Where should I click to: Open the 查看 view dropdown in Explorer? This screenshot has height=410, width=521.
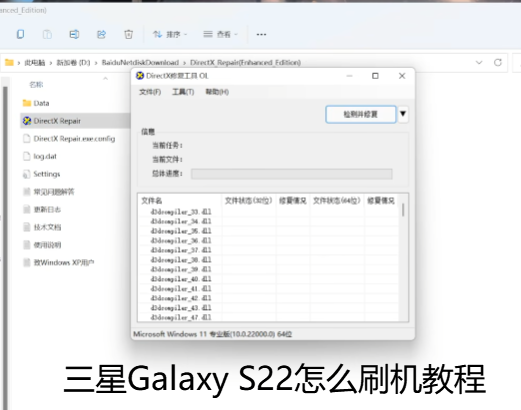tap(220, 34)
